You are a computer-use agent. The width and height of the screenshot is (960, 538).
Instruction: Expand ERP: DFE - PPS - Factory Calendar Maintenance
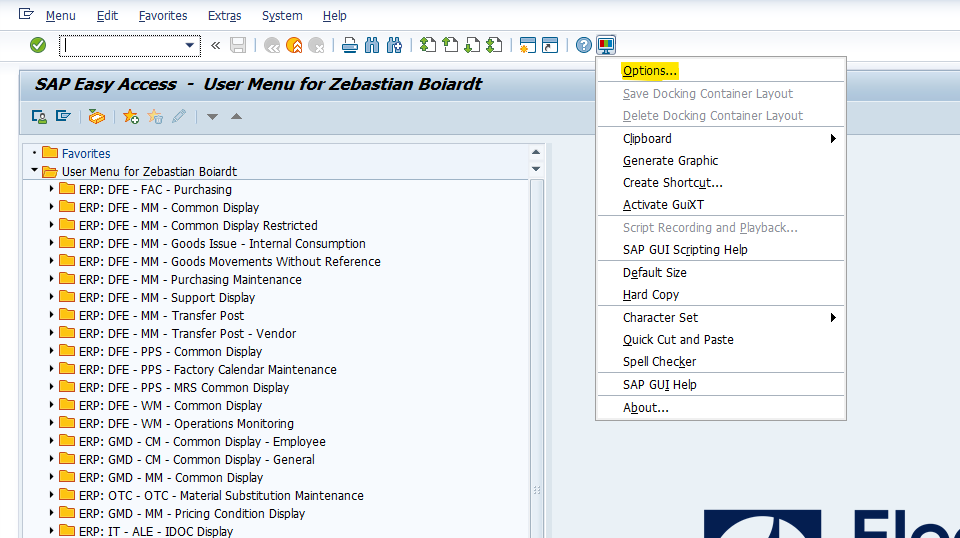[x=51, y=369]
